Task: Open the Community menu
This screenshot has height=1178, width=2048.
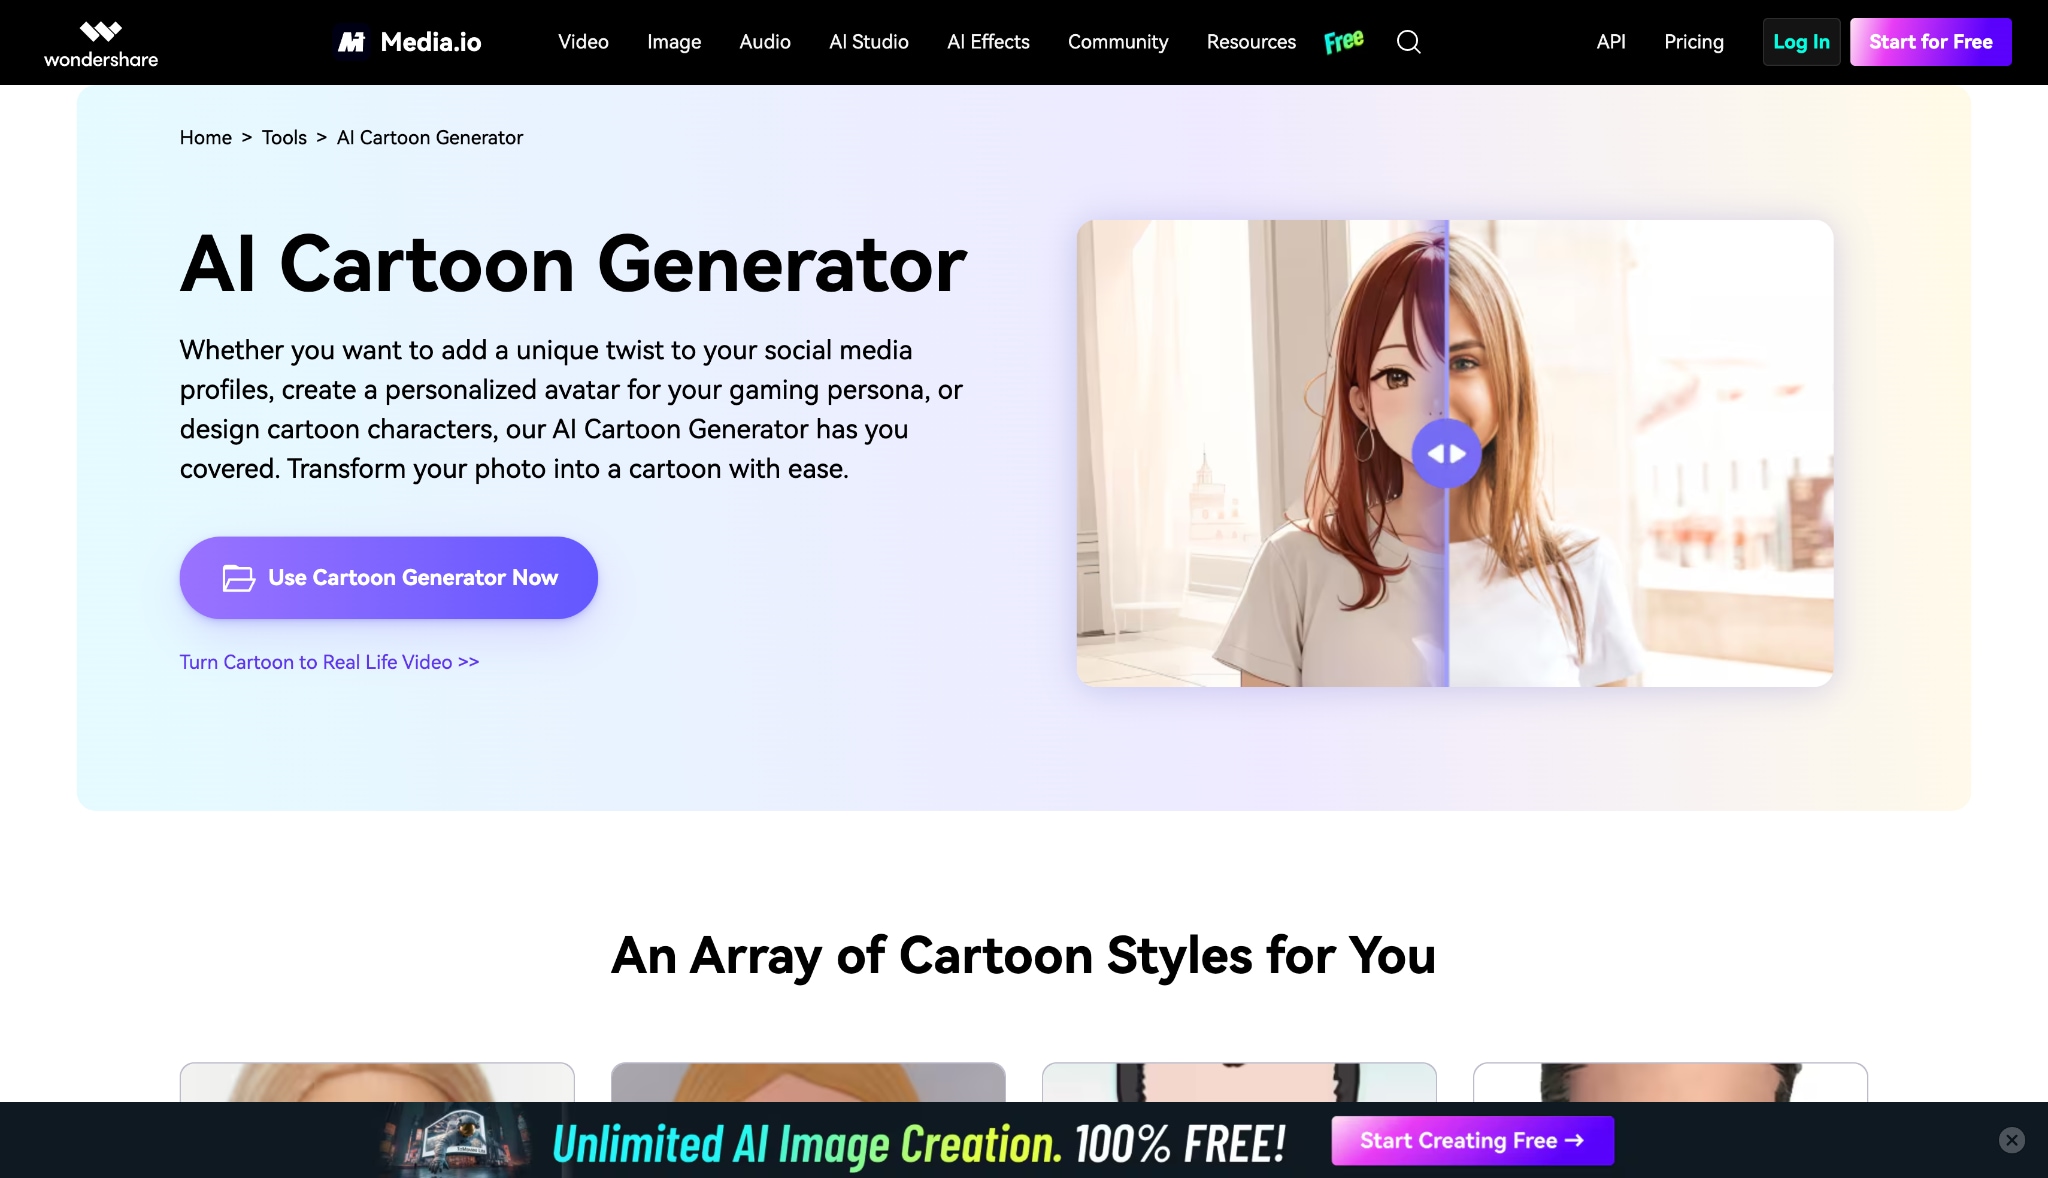Action: point(1118,42)
